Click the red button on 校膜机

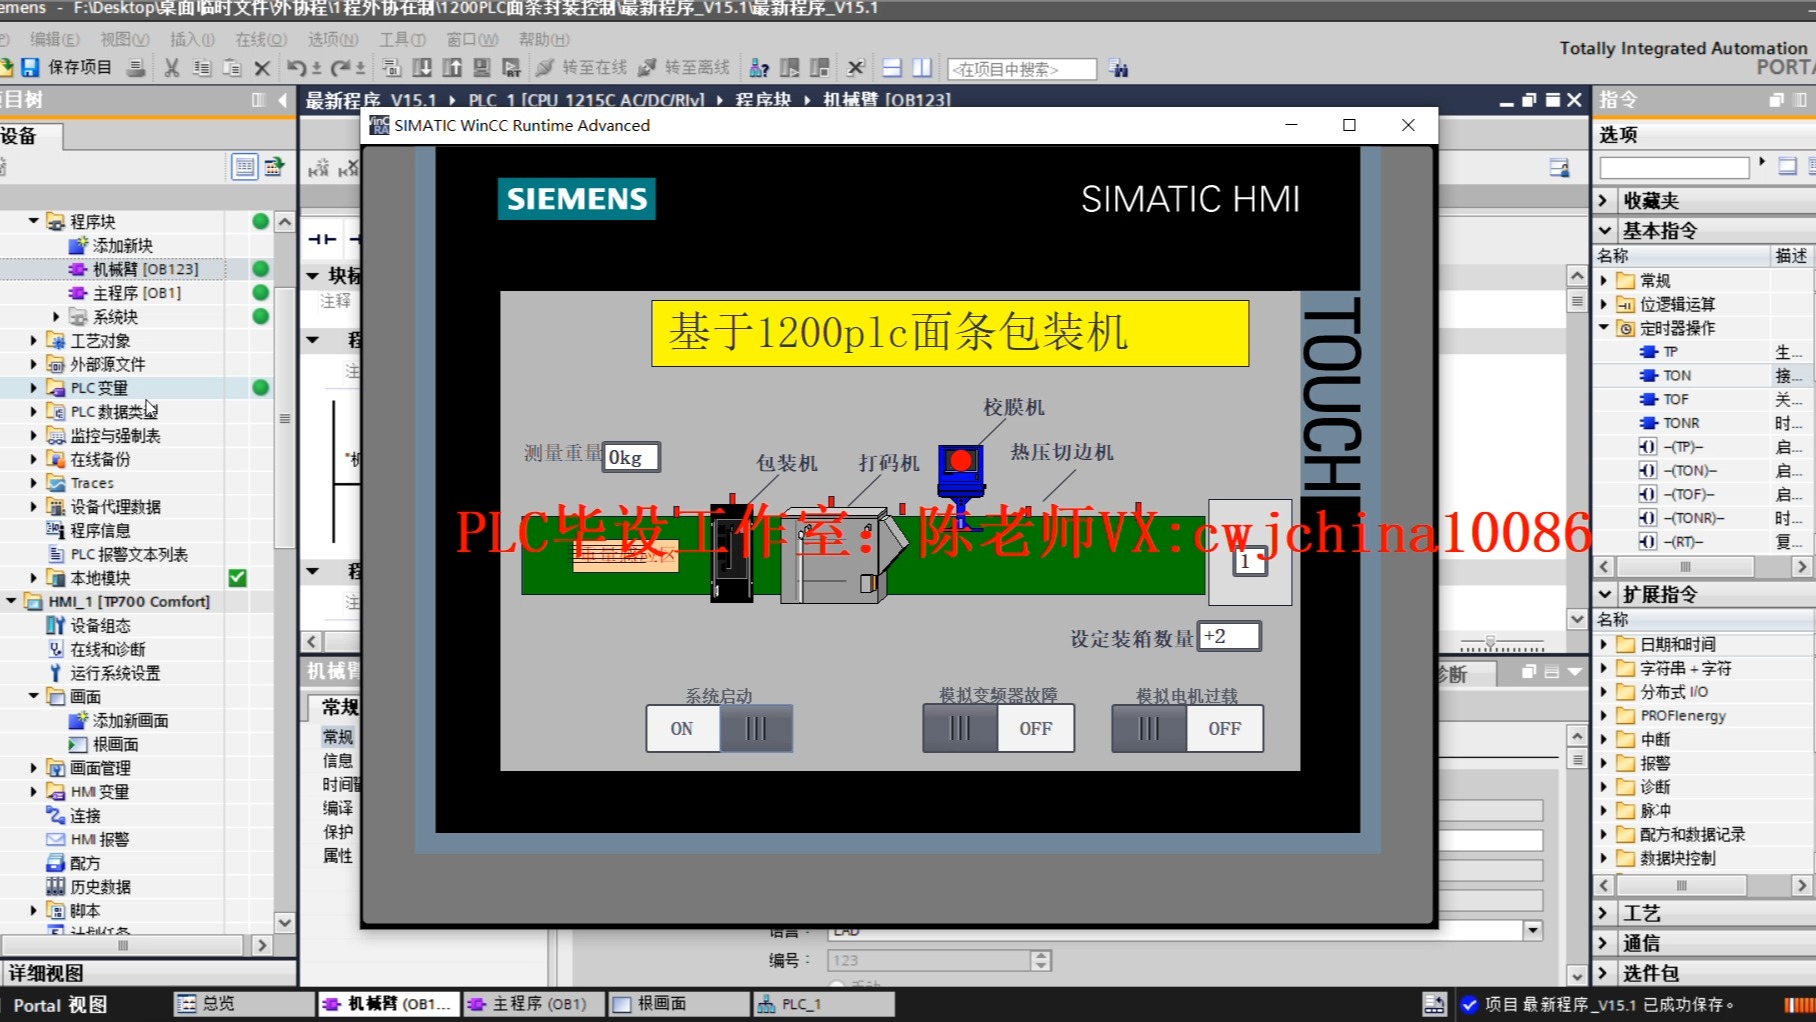[961, 460]
